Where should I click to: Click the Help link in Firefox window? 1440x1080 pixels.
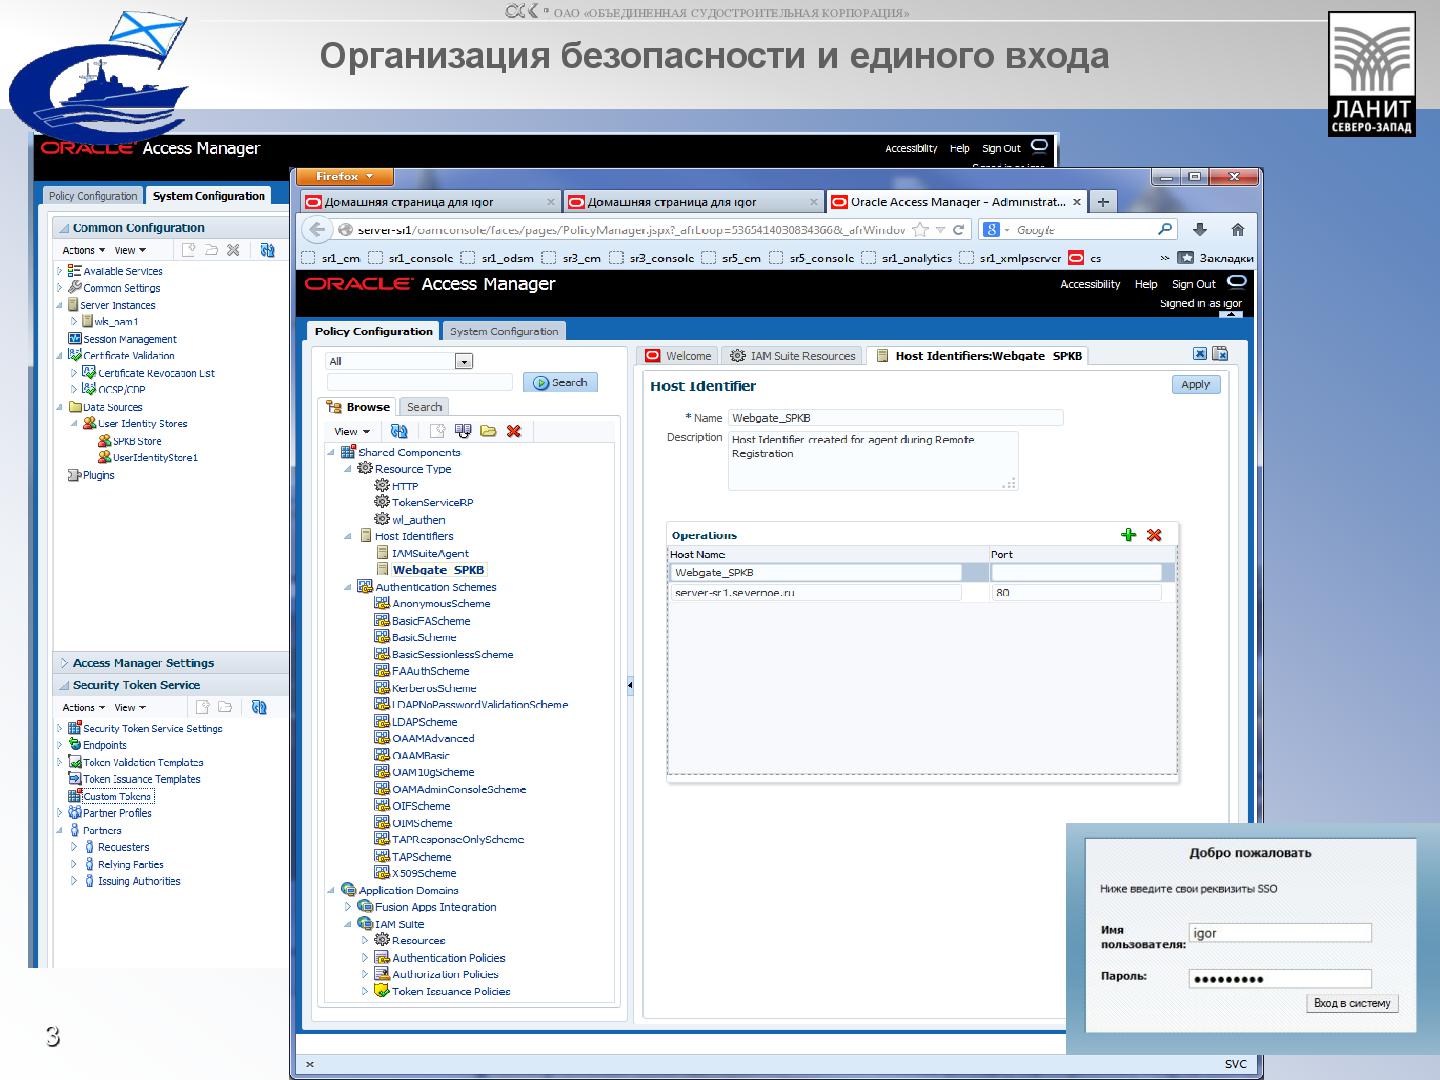coord(1146,284)
